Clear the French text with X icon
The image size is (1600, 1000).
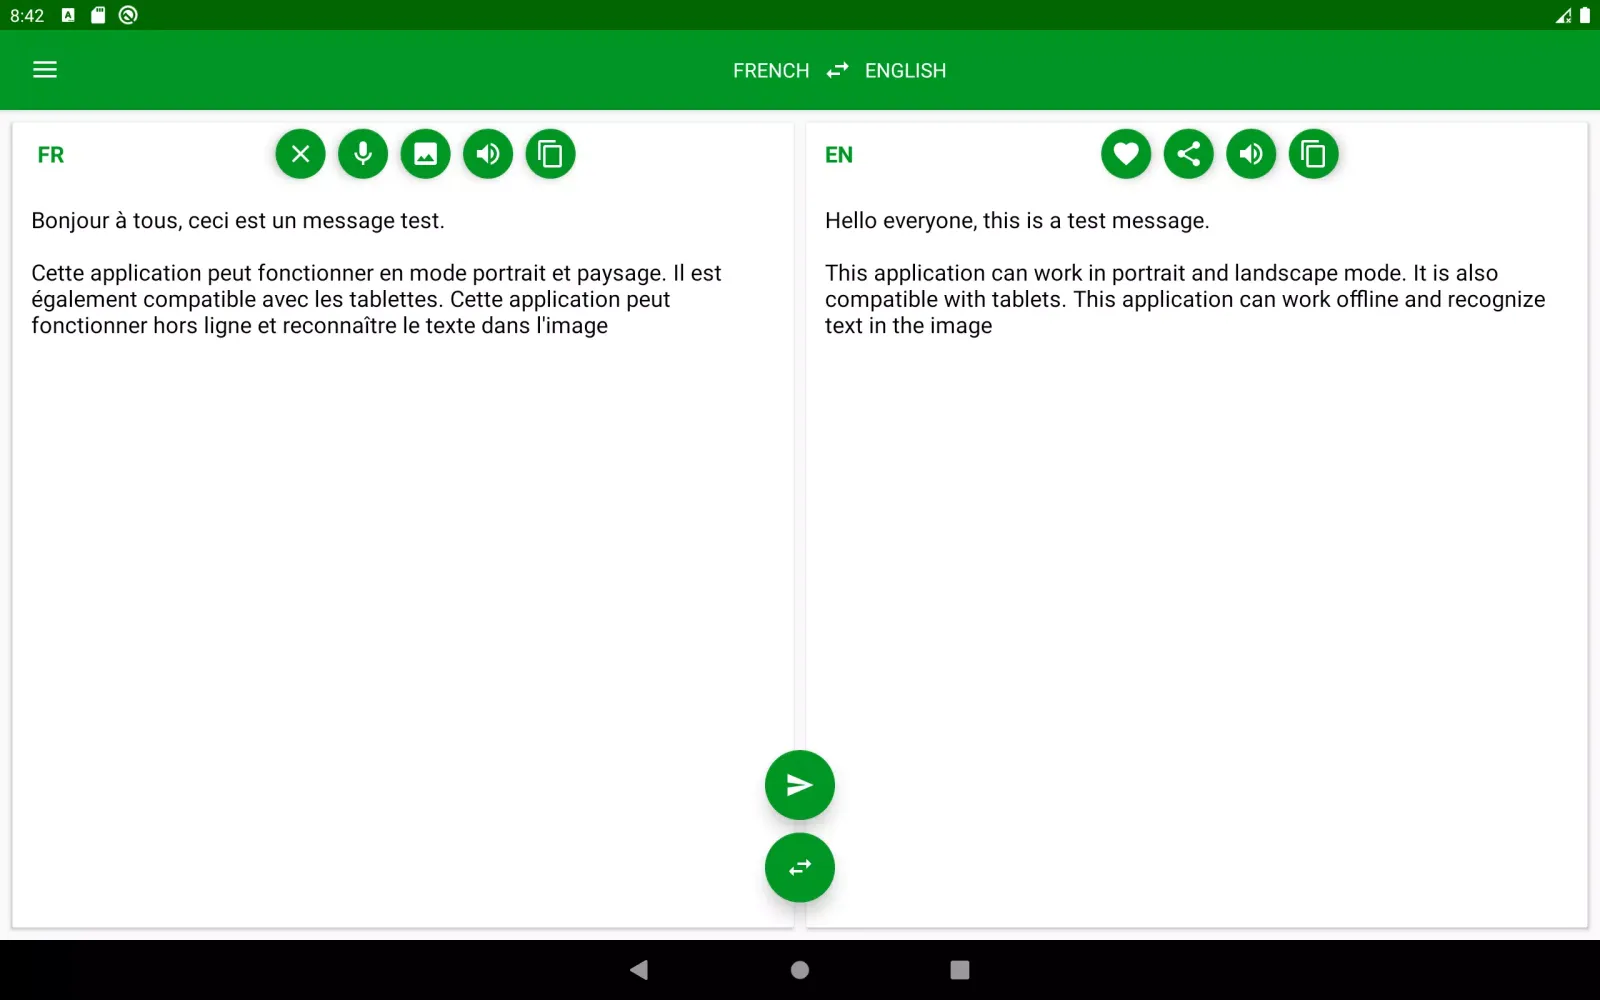tap(301, 154)
